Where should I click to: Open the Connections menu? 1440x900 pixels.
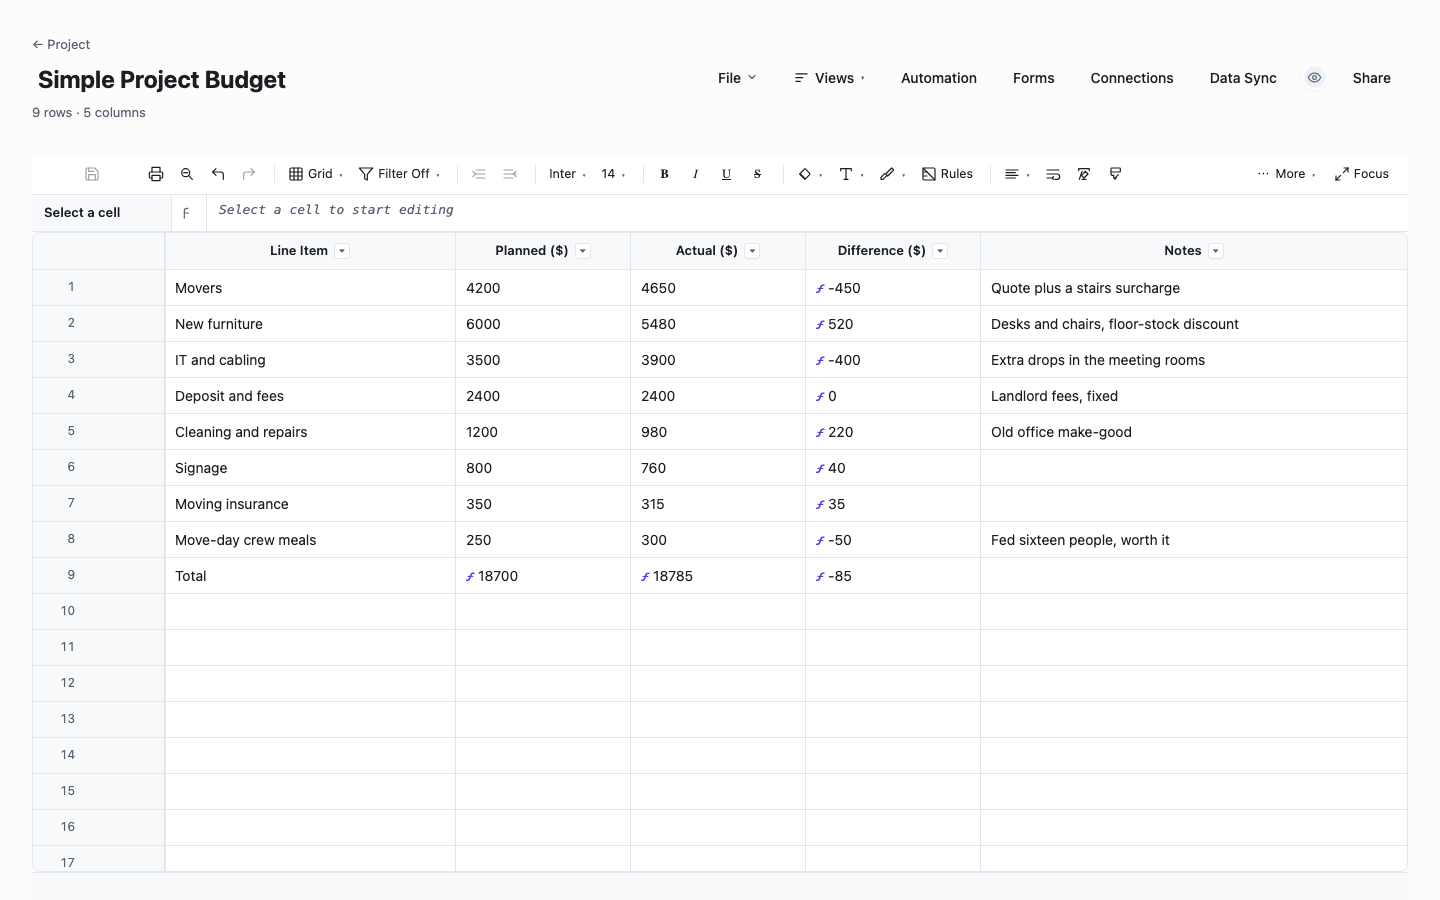(1132, 78)
